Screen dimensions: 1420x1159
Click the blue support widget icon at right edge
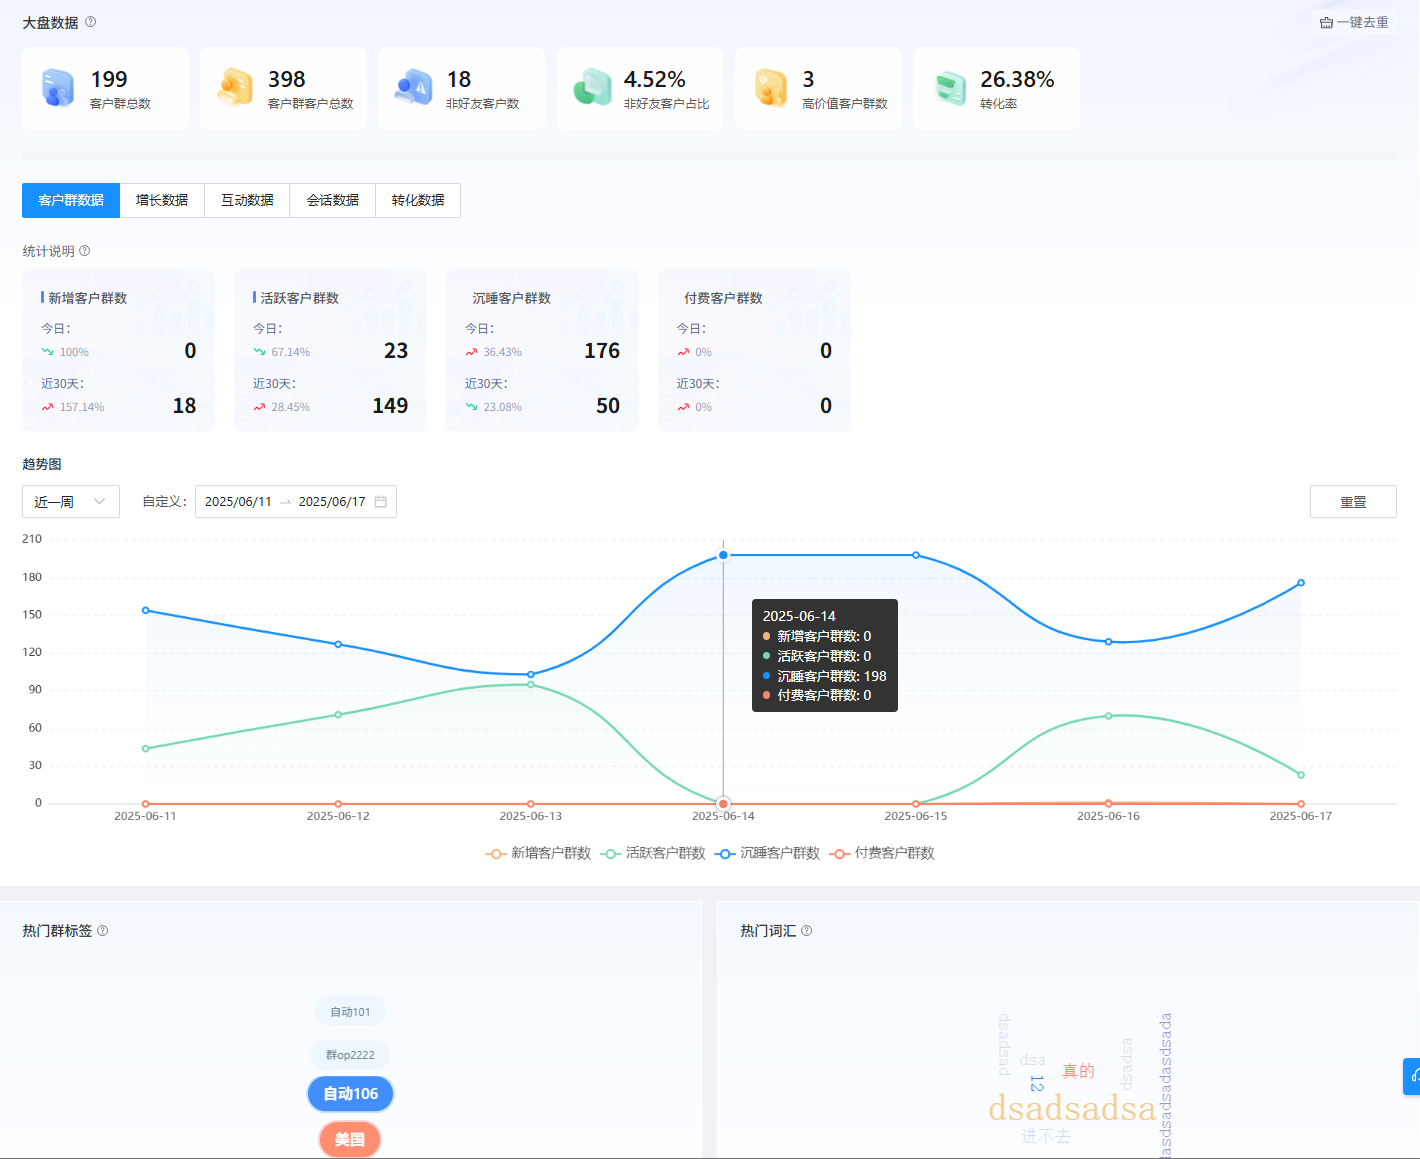click(1412, 1076)
